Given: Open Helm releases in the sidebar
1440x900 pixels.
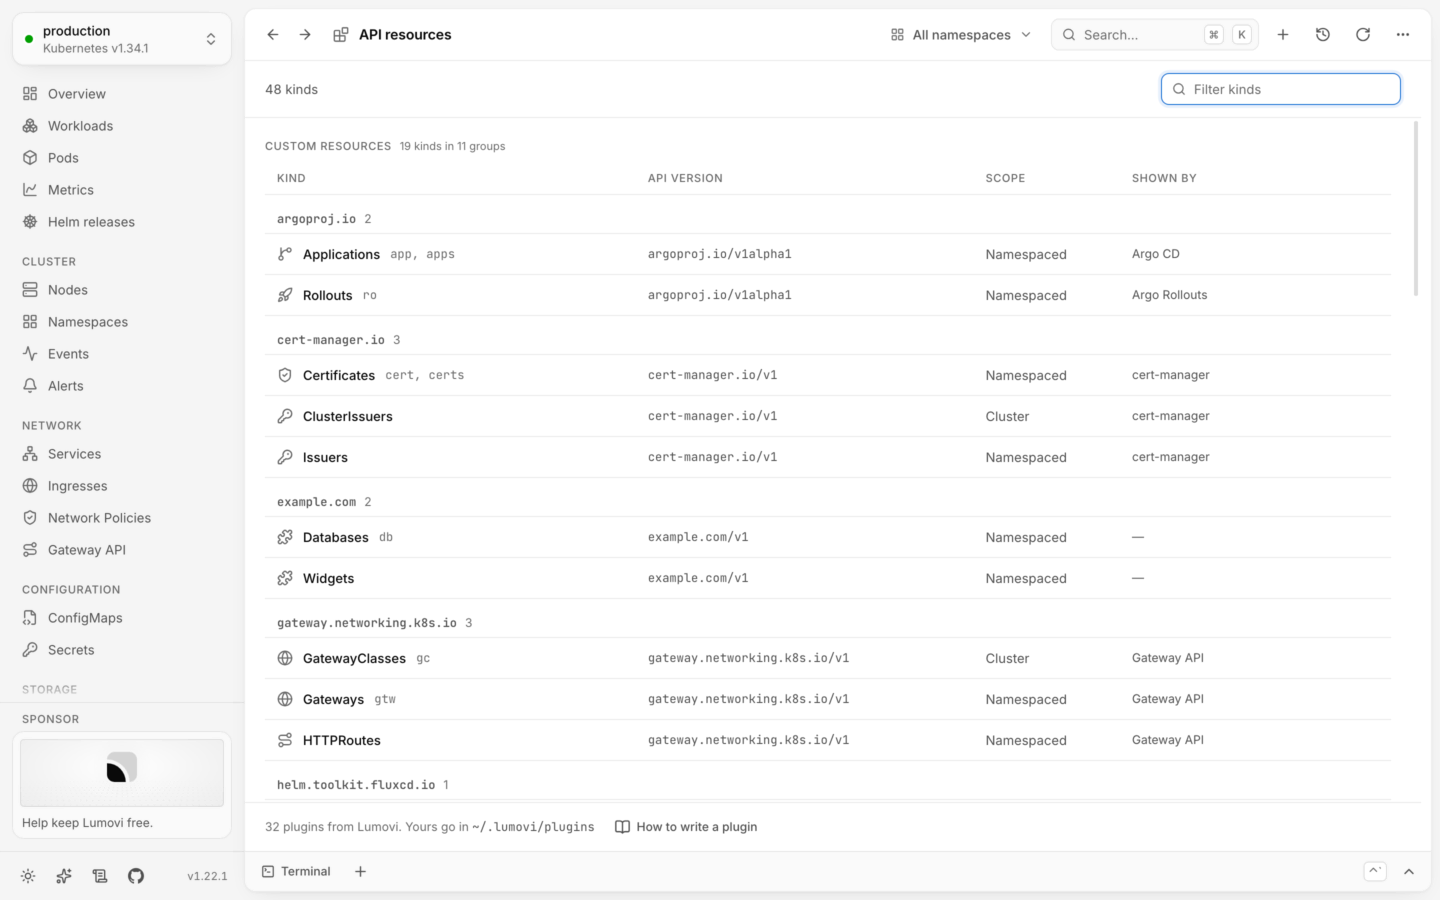Looking at the screenshot, I should 122,222.
